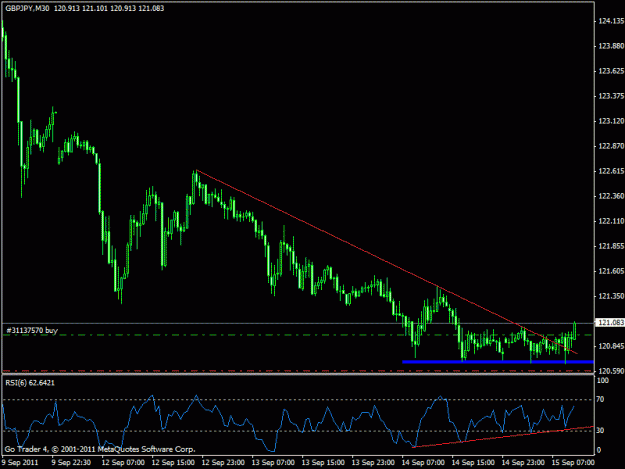
Task: Click the 120.845 price scale label
Action: (x=611, y=346)
